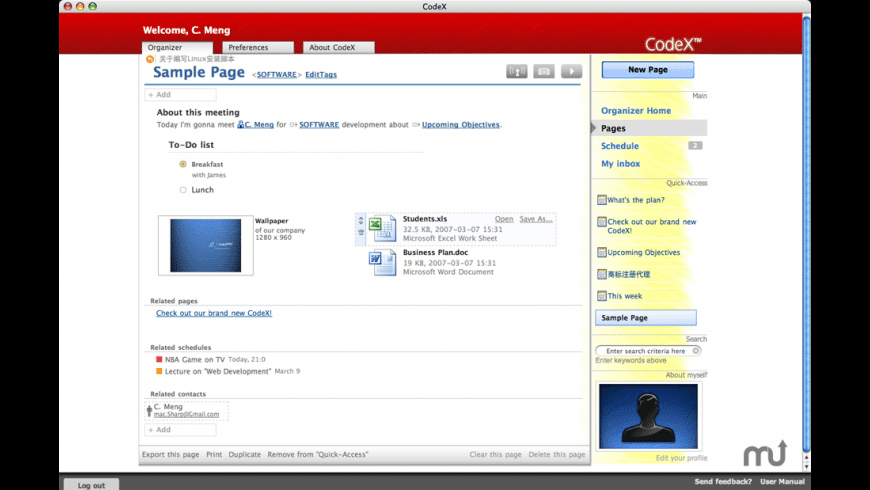Viewport: 870px width, 490px height.
Task: Click the page icon beside Upcoming Objectives
Action: click(x=601, y=252)
